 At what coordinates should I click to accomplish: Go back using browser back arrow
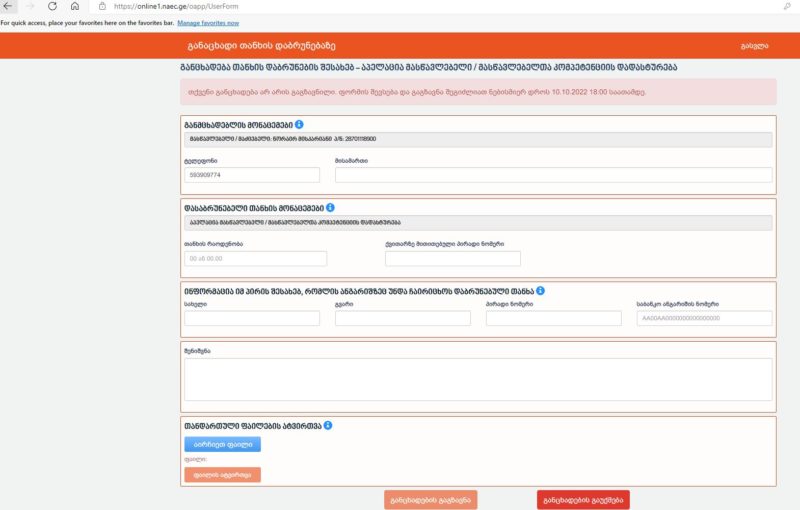(x=9, y=6)
